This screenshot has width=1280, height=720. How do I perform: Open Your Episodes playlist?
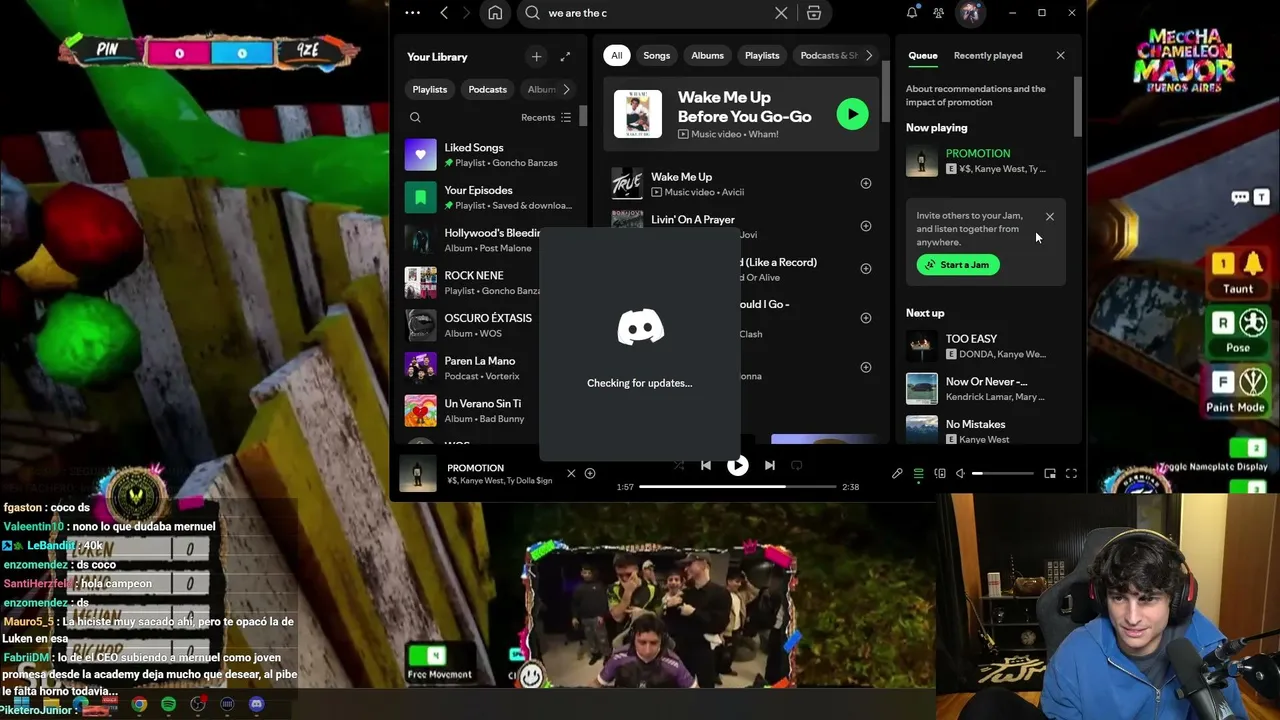pos(491,197)
